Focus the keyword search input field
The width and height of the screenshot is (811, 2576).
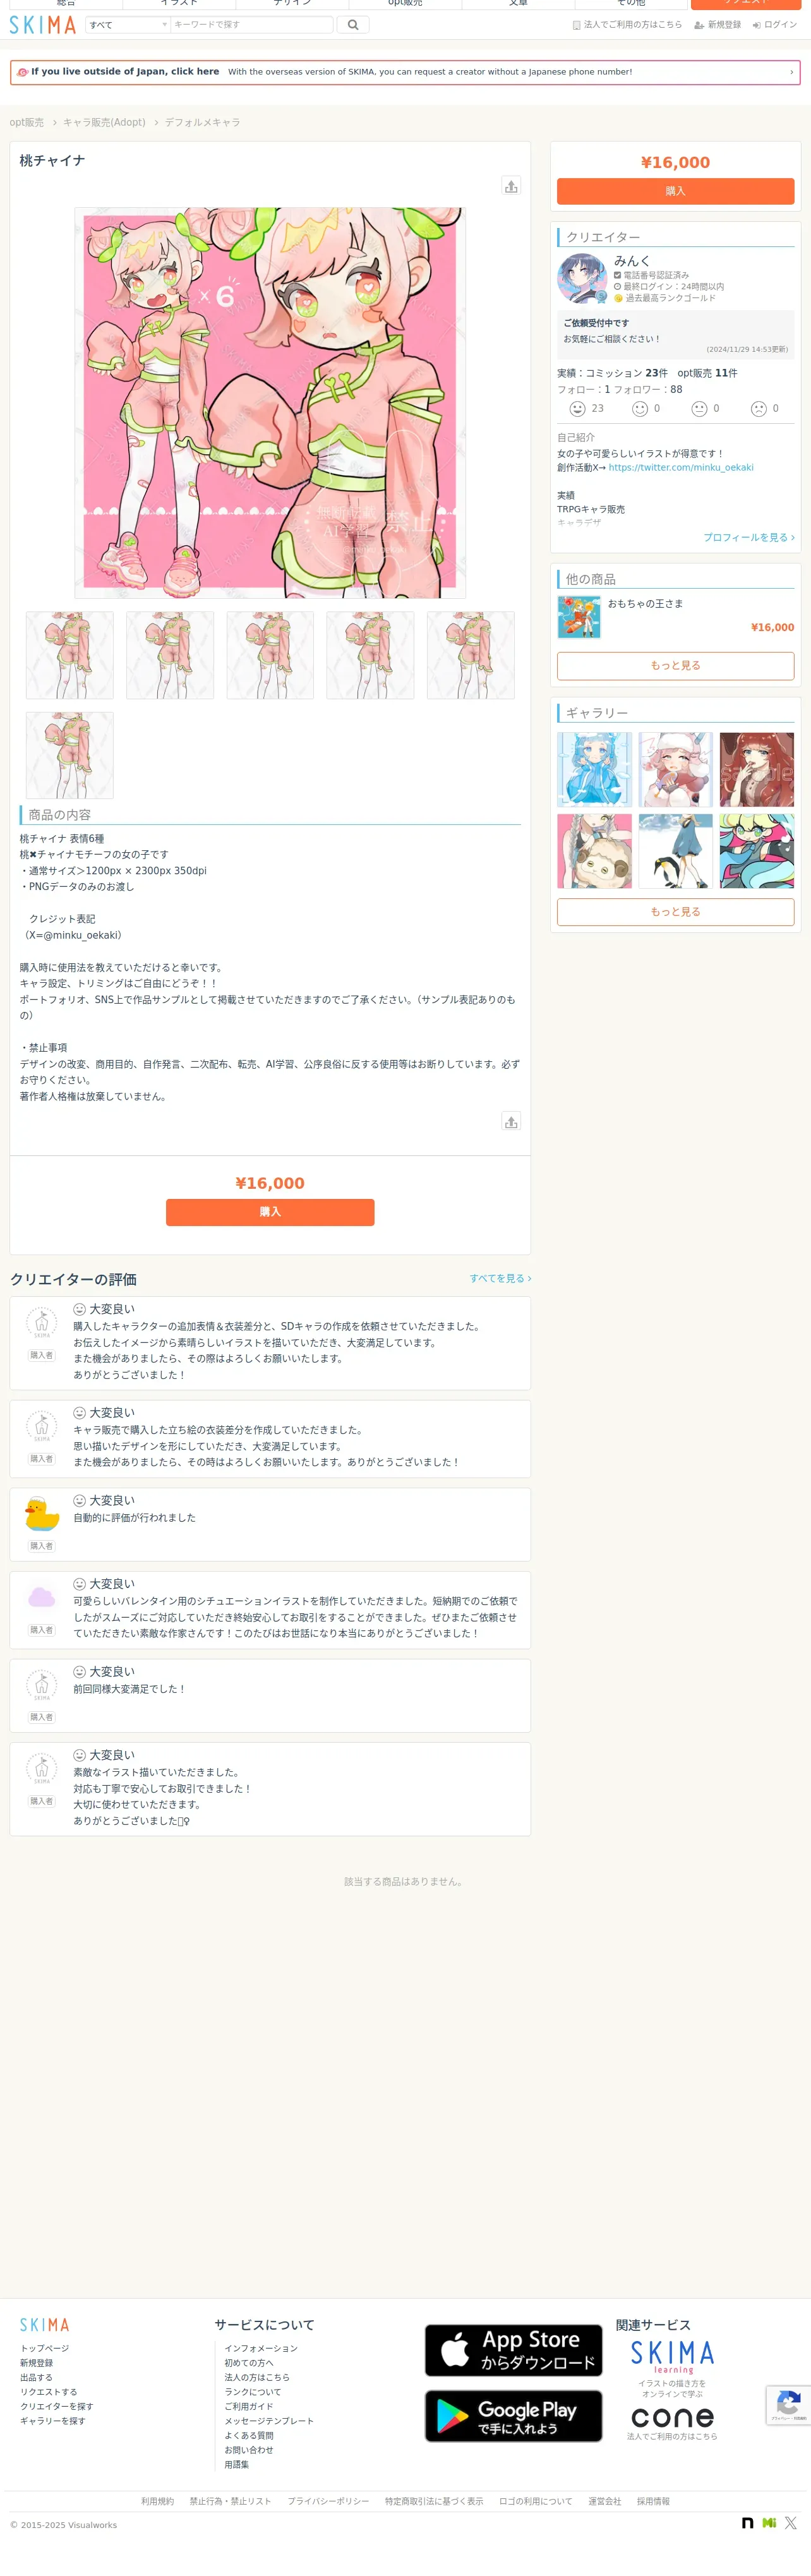pos(251,25)
